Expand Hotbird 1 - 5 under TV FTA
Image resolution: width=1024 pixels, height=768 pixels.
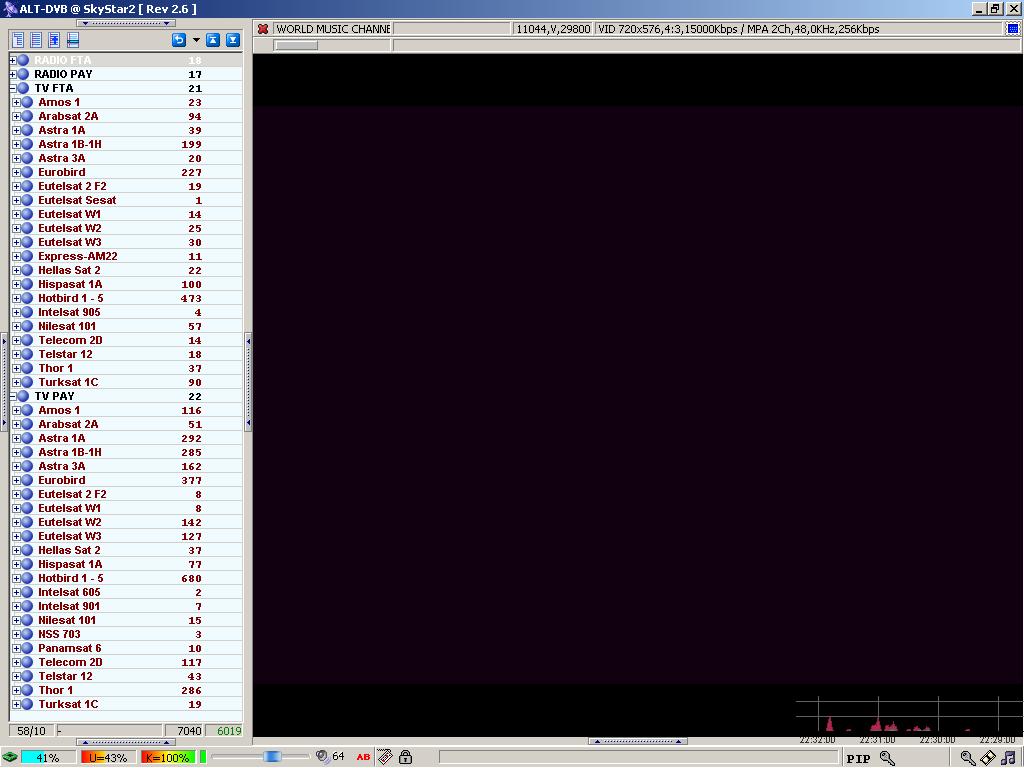click(17, 298)
